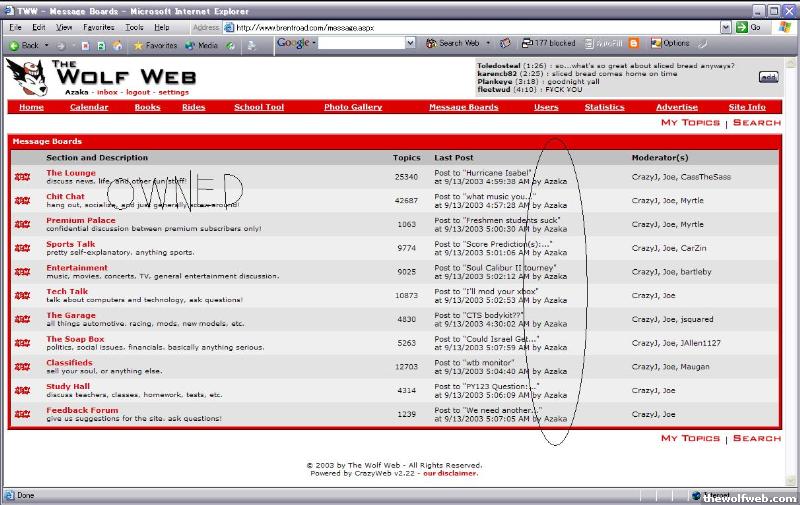This screenshot has width=800, height=505.
Task: Click the forum icon beside Premium Palace
Action: [22, 224]
